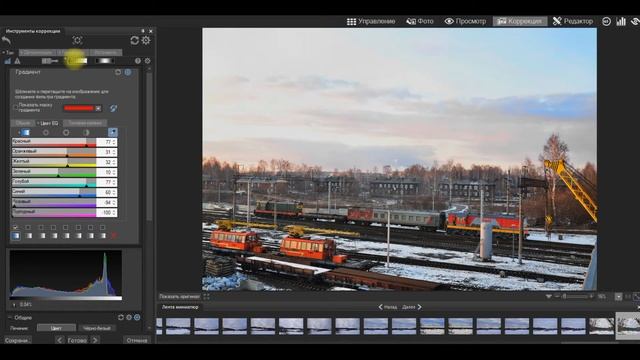Tick the second gradient checkbox

28,227
